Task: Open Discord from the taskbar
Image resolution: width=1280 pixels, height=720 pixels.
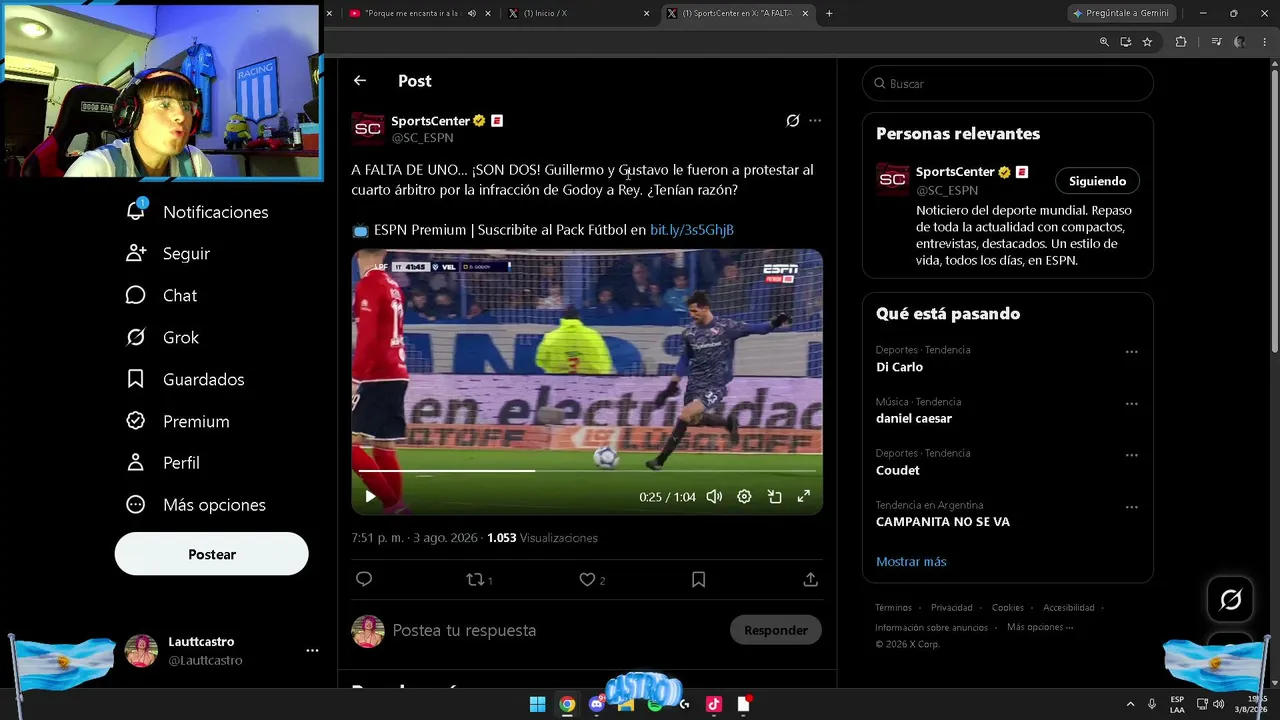Action: coord(597,704)
